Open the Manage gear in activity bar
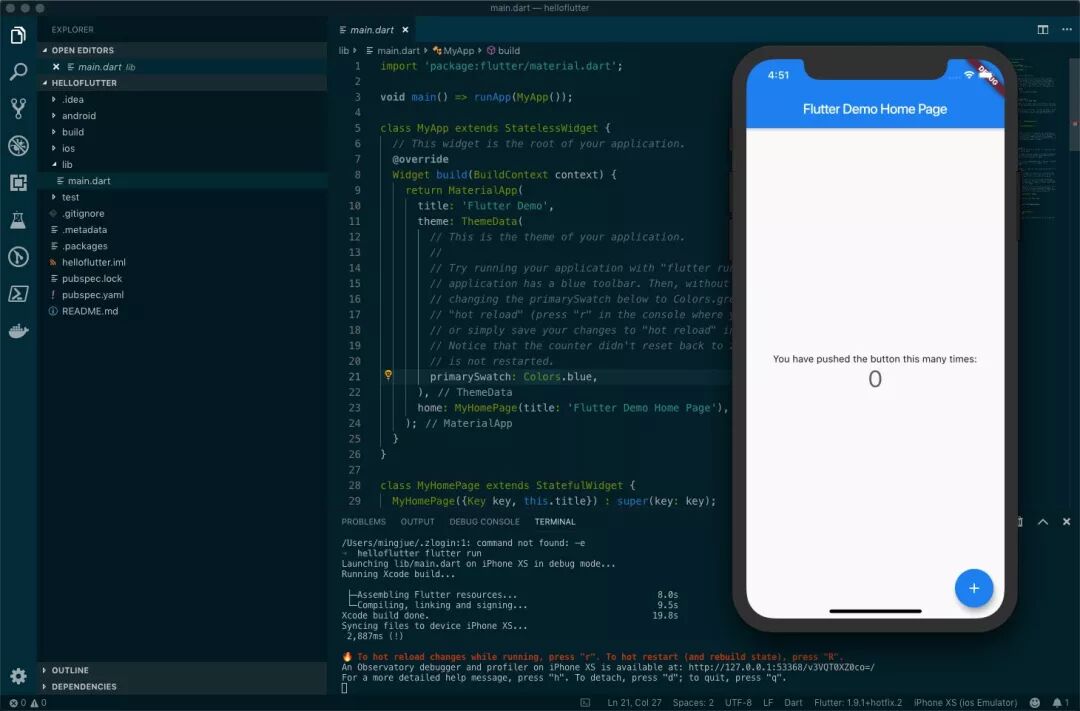The width and height of the screenshot is (1080, 711). [19, 676]
